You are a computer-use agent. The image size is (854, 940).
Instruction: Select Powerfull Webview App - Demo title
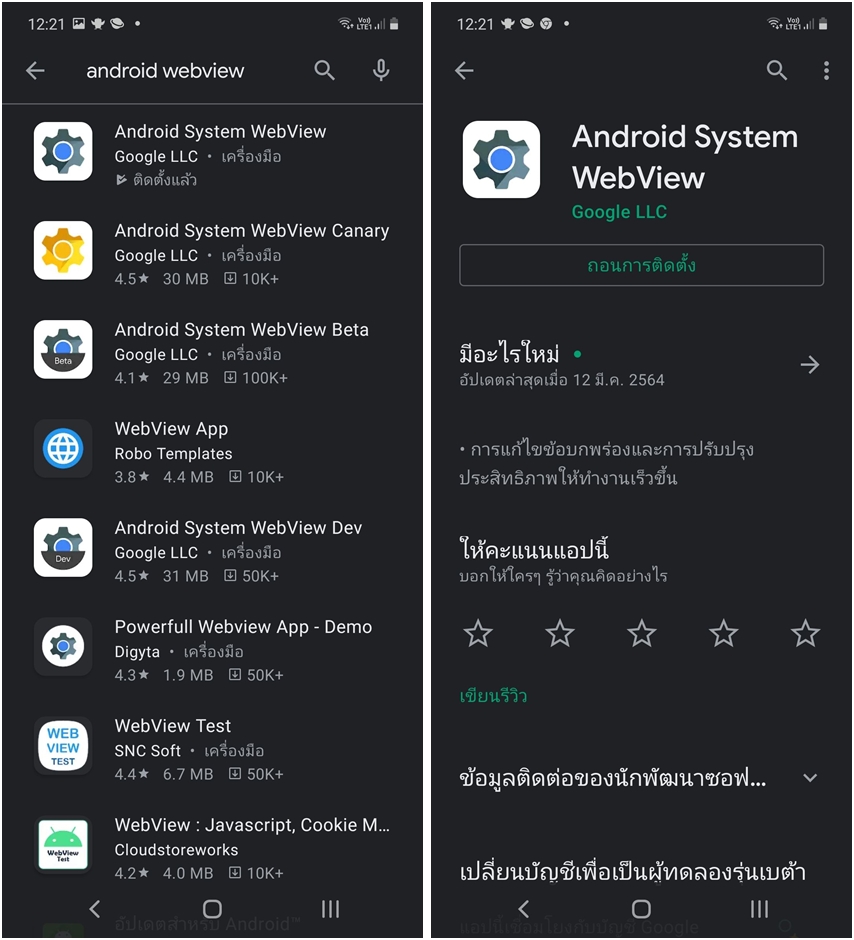243,627
